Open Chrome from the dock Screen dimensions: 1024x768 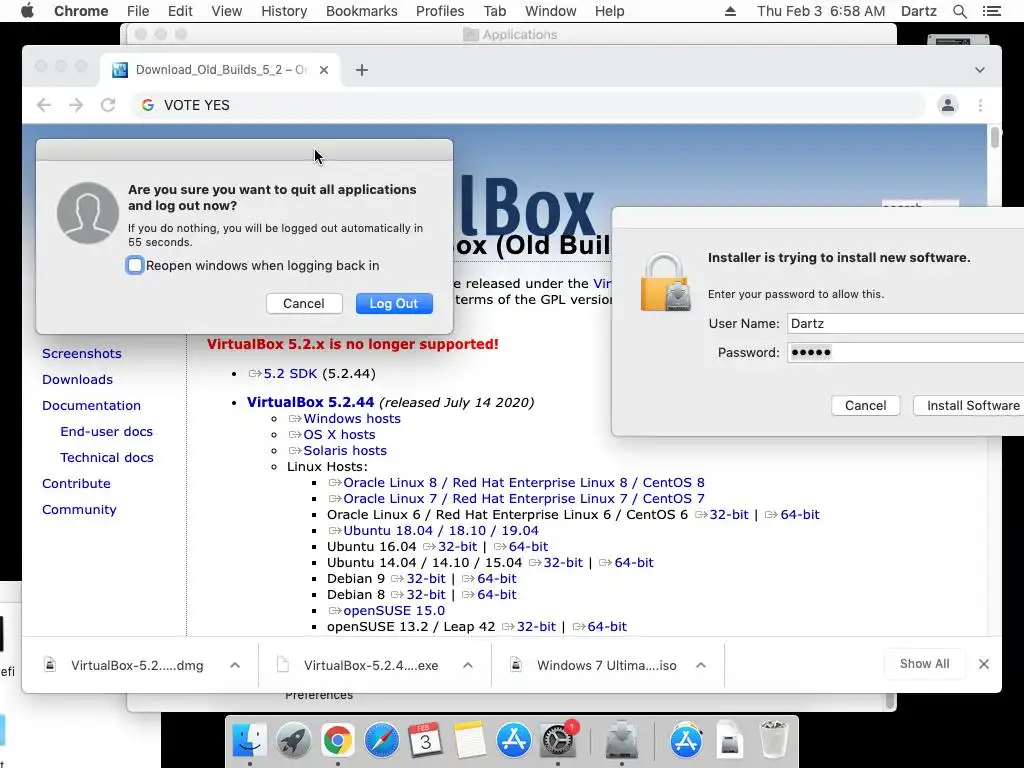click(x=337, y=741)
